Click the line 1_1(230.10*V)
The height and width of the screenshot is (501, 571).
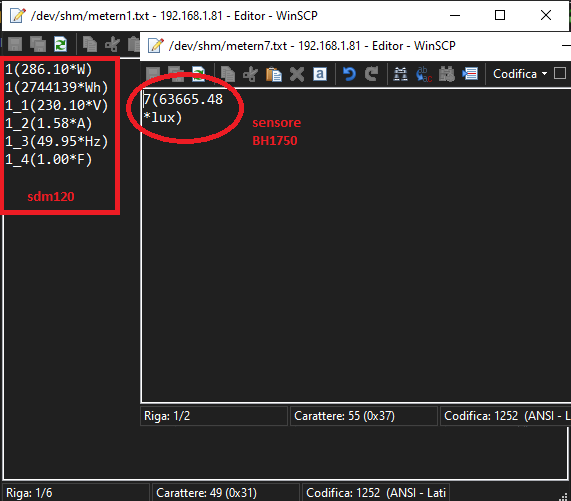click(x=57, y=106)
